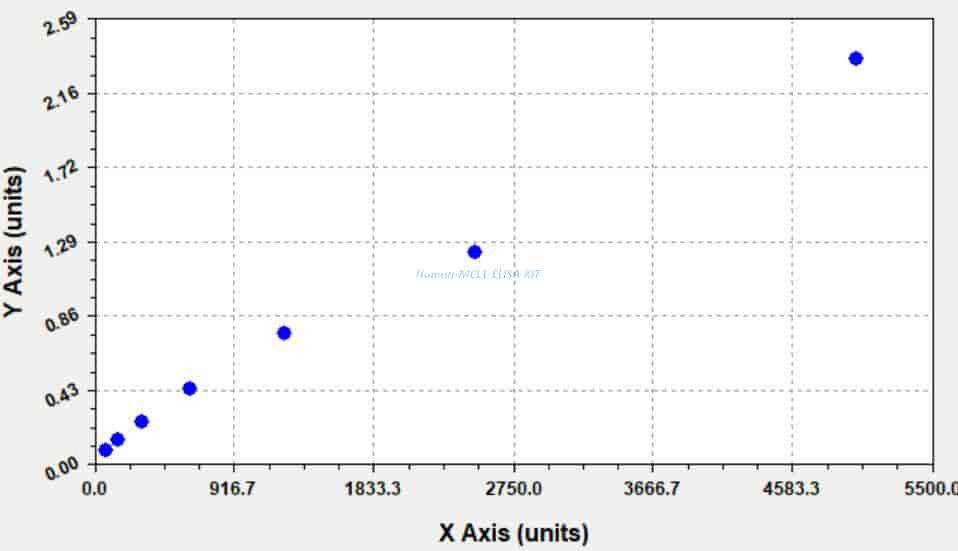958x551 pixels.
Task: Click the 1833.3 X-axis tick label
Action: point(373,489)
